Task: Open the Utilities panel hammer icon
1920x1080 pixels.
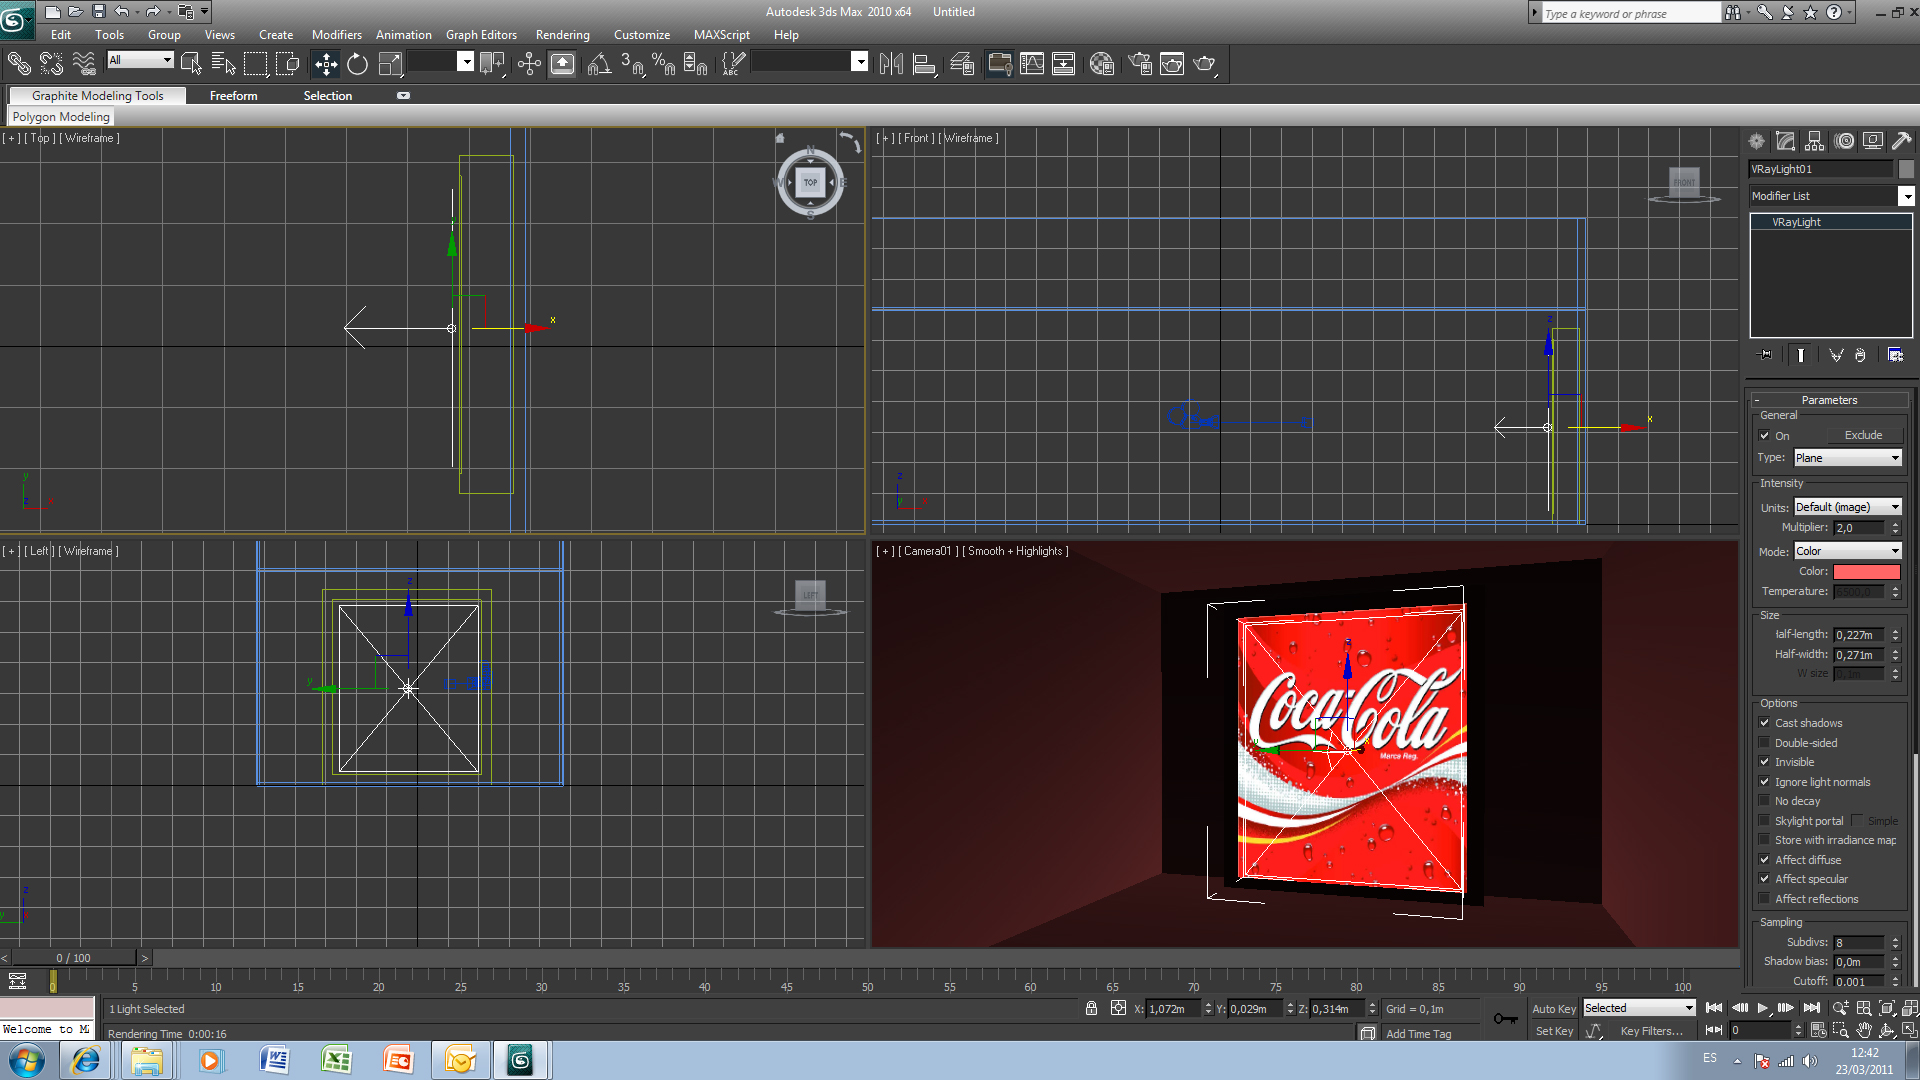Action: (x=1901, y=141)
